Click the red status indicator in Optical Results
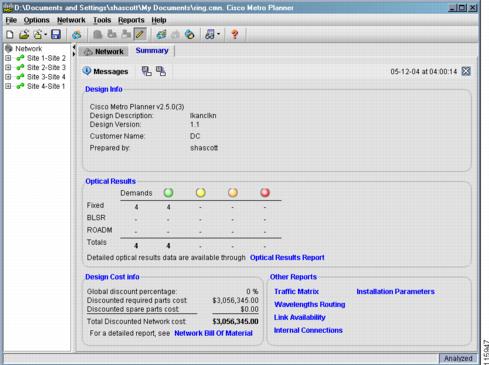The image size is (489, 365). [265, 192]
